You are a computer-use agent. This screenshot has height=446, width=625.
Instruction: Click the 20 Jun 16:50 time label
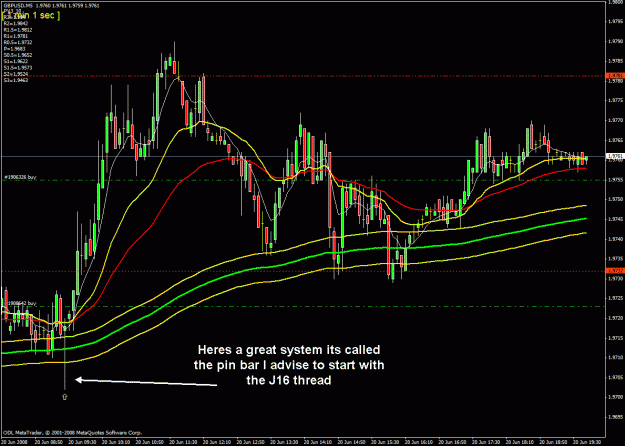453,442
